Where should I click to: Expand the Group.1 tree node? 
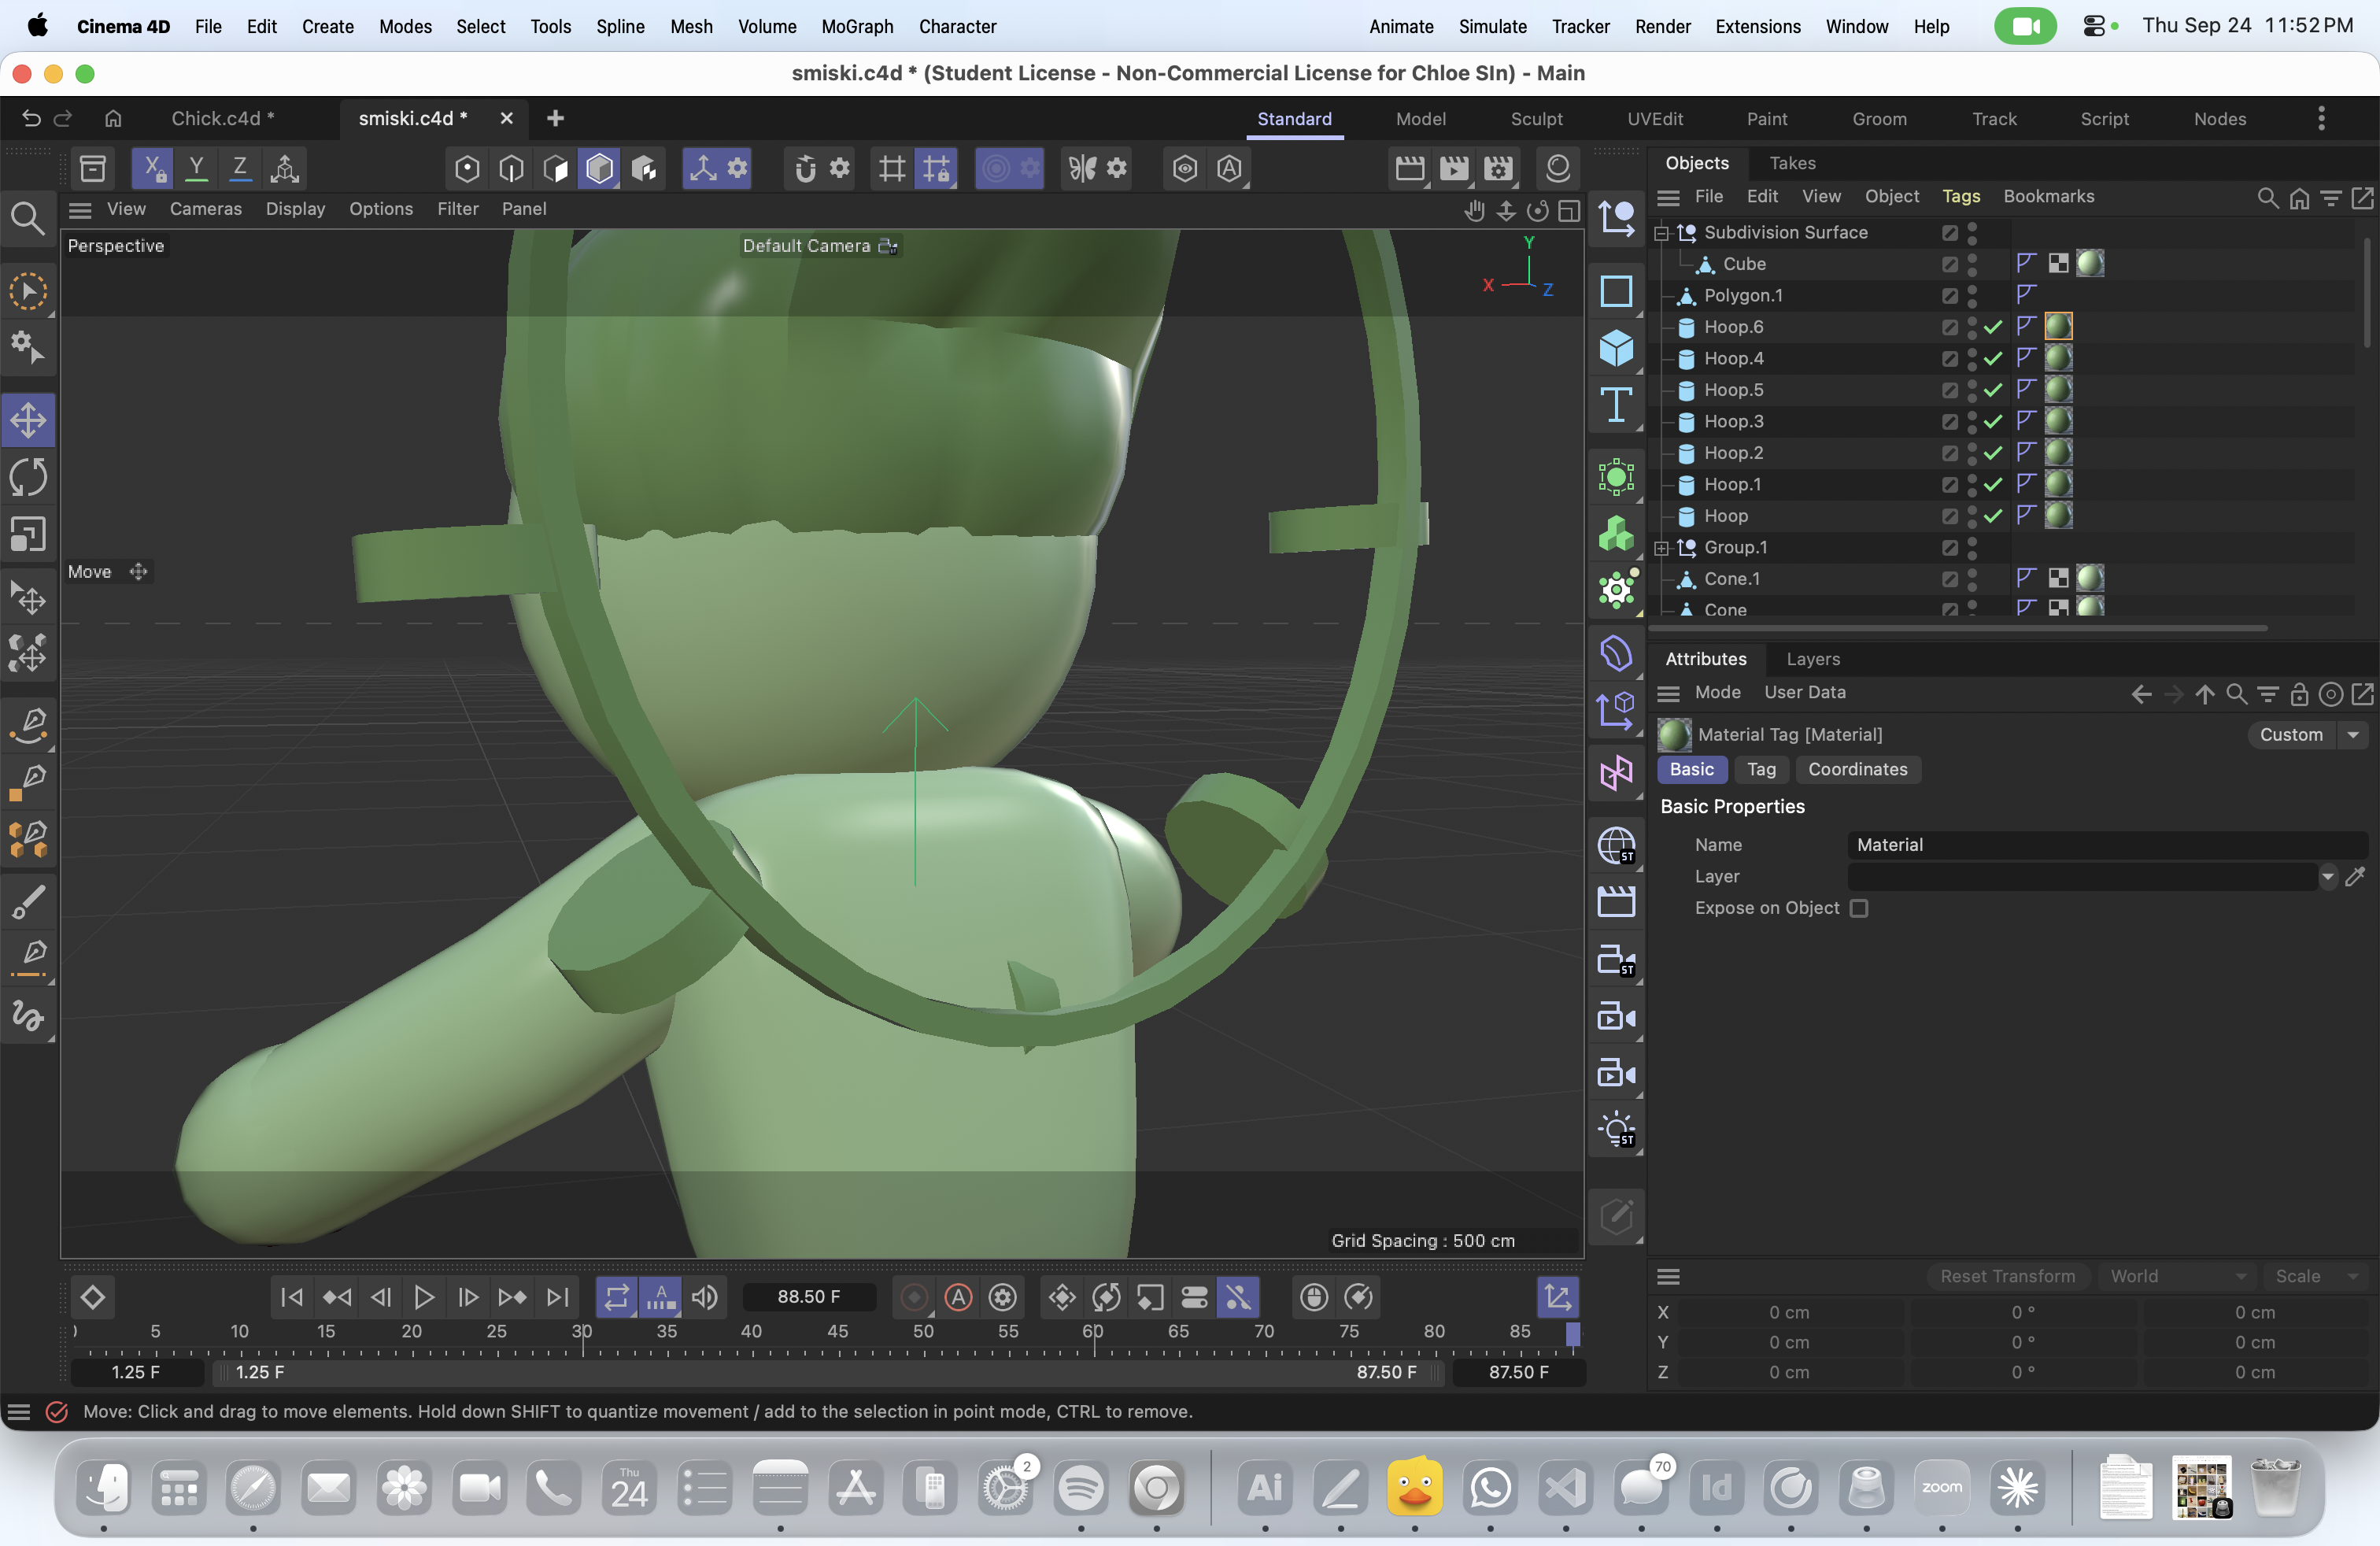coord(1662,548)
